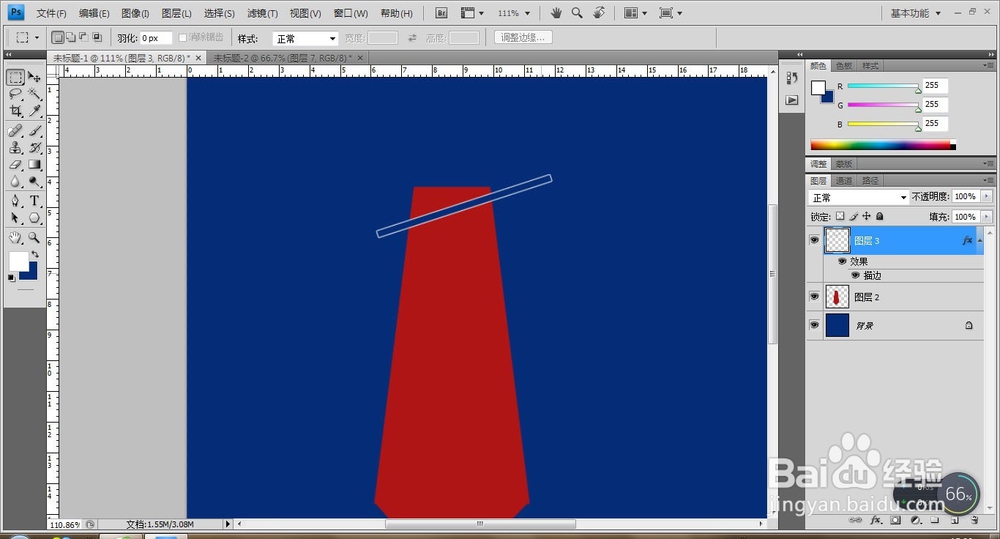
Task: Select the Blur tool
Action: [16, 182]
